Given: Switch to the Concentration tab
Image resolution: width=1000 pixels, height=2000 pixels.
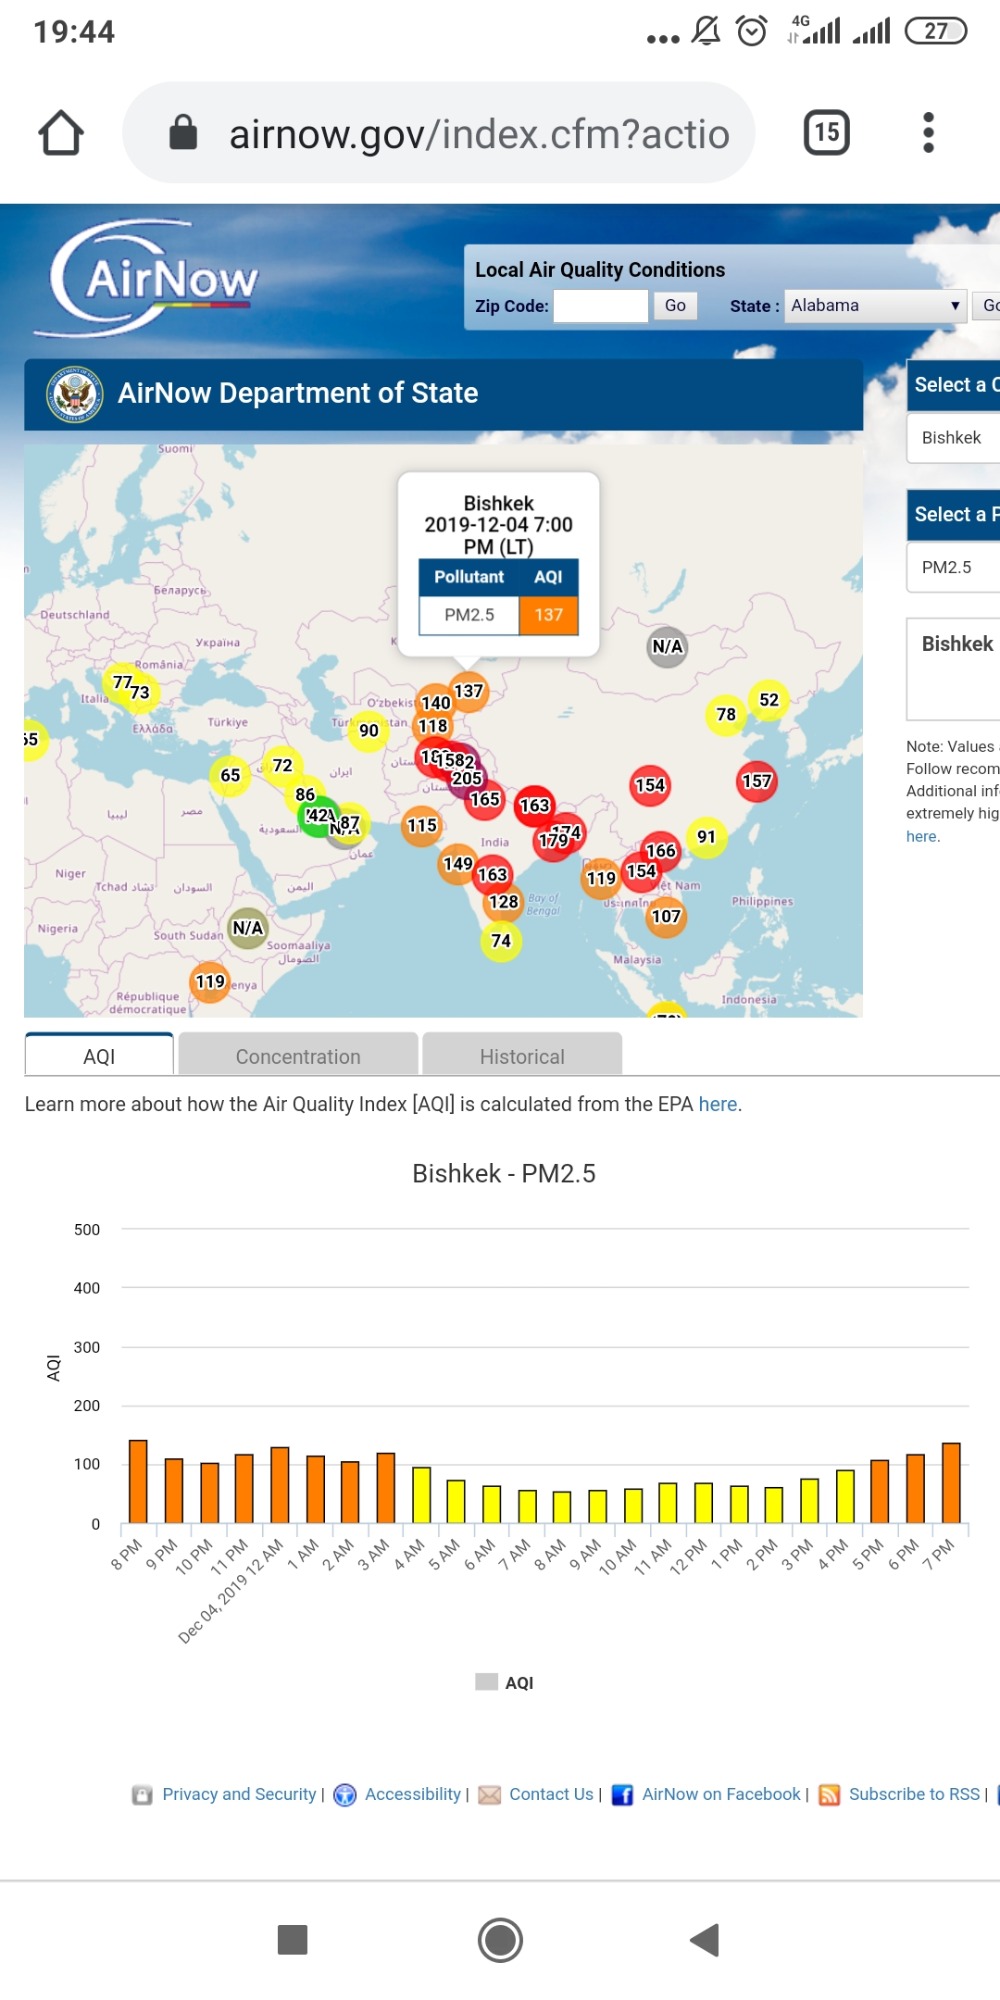Looking at the screenshot, I should pyautogui.click(x=298, y=1056).
